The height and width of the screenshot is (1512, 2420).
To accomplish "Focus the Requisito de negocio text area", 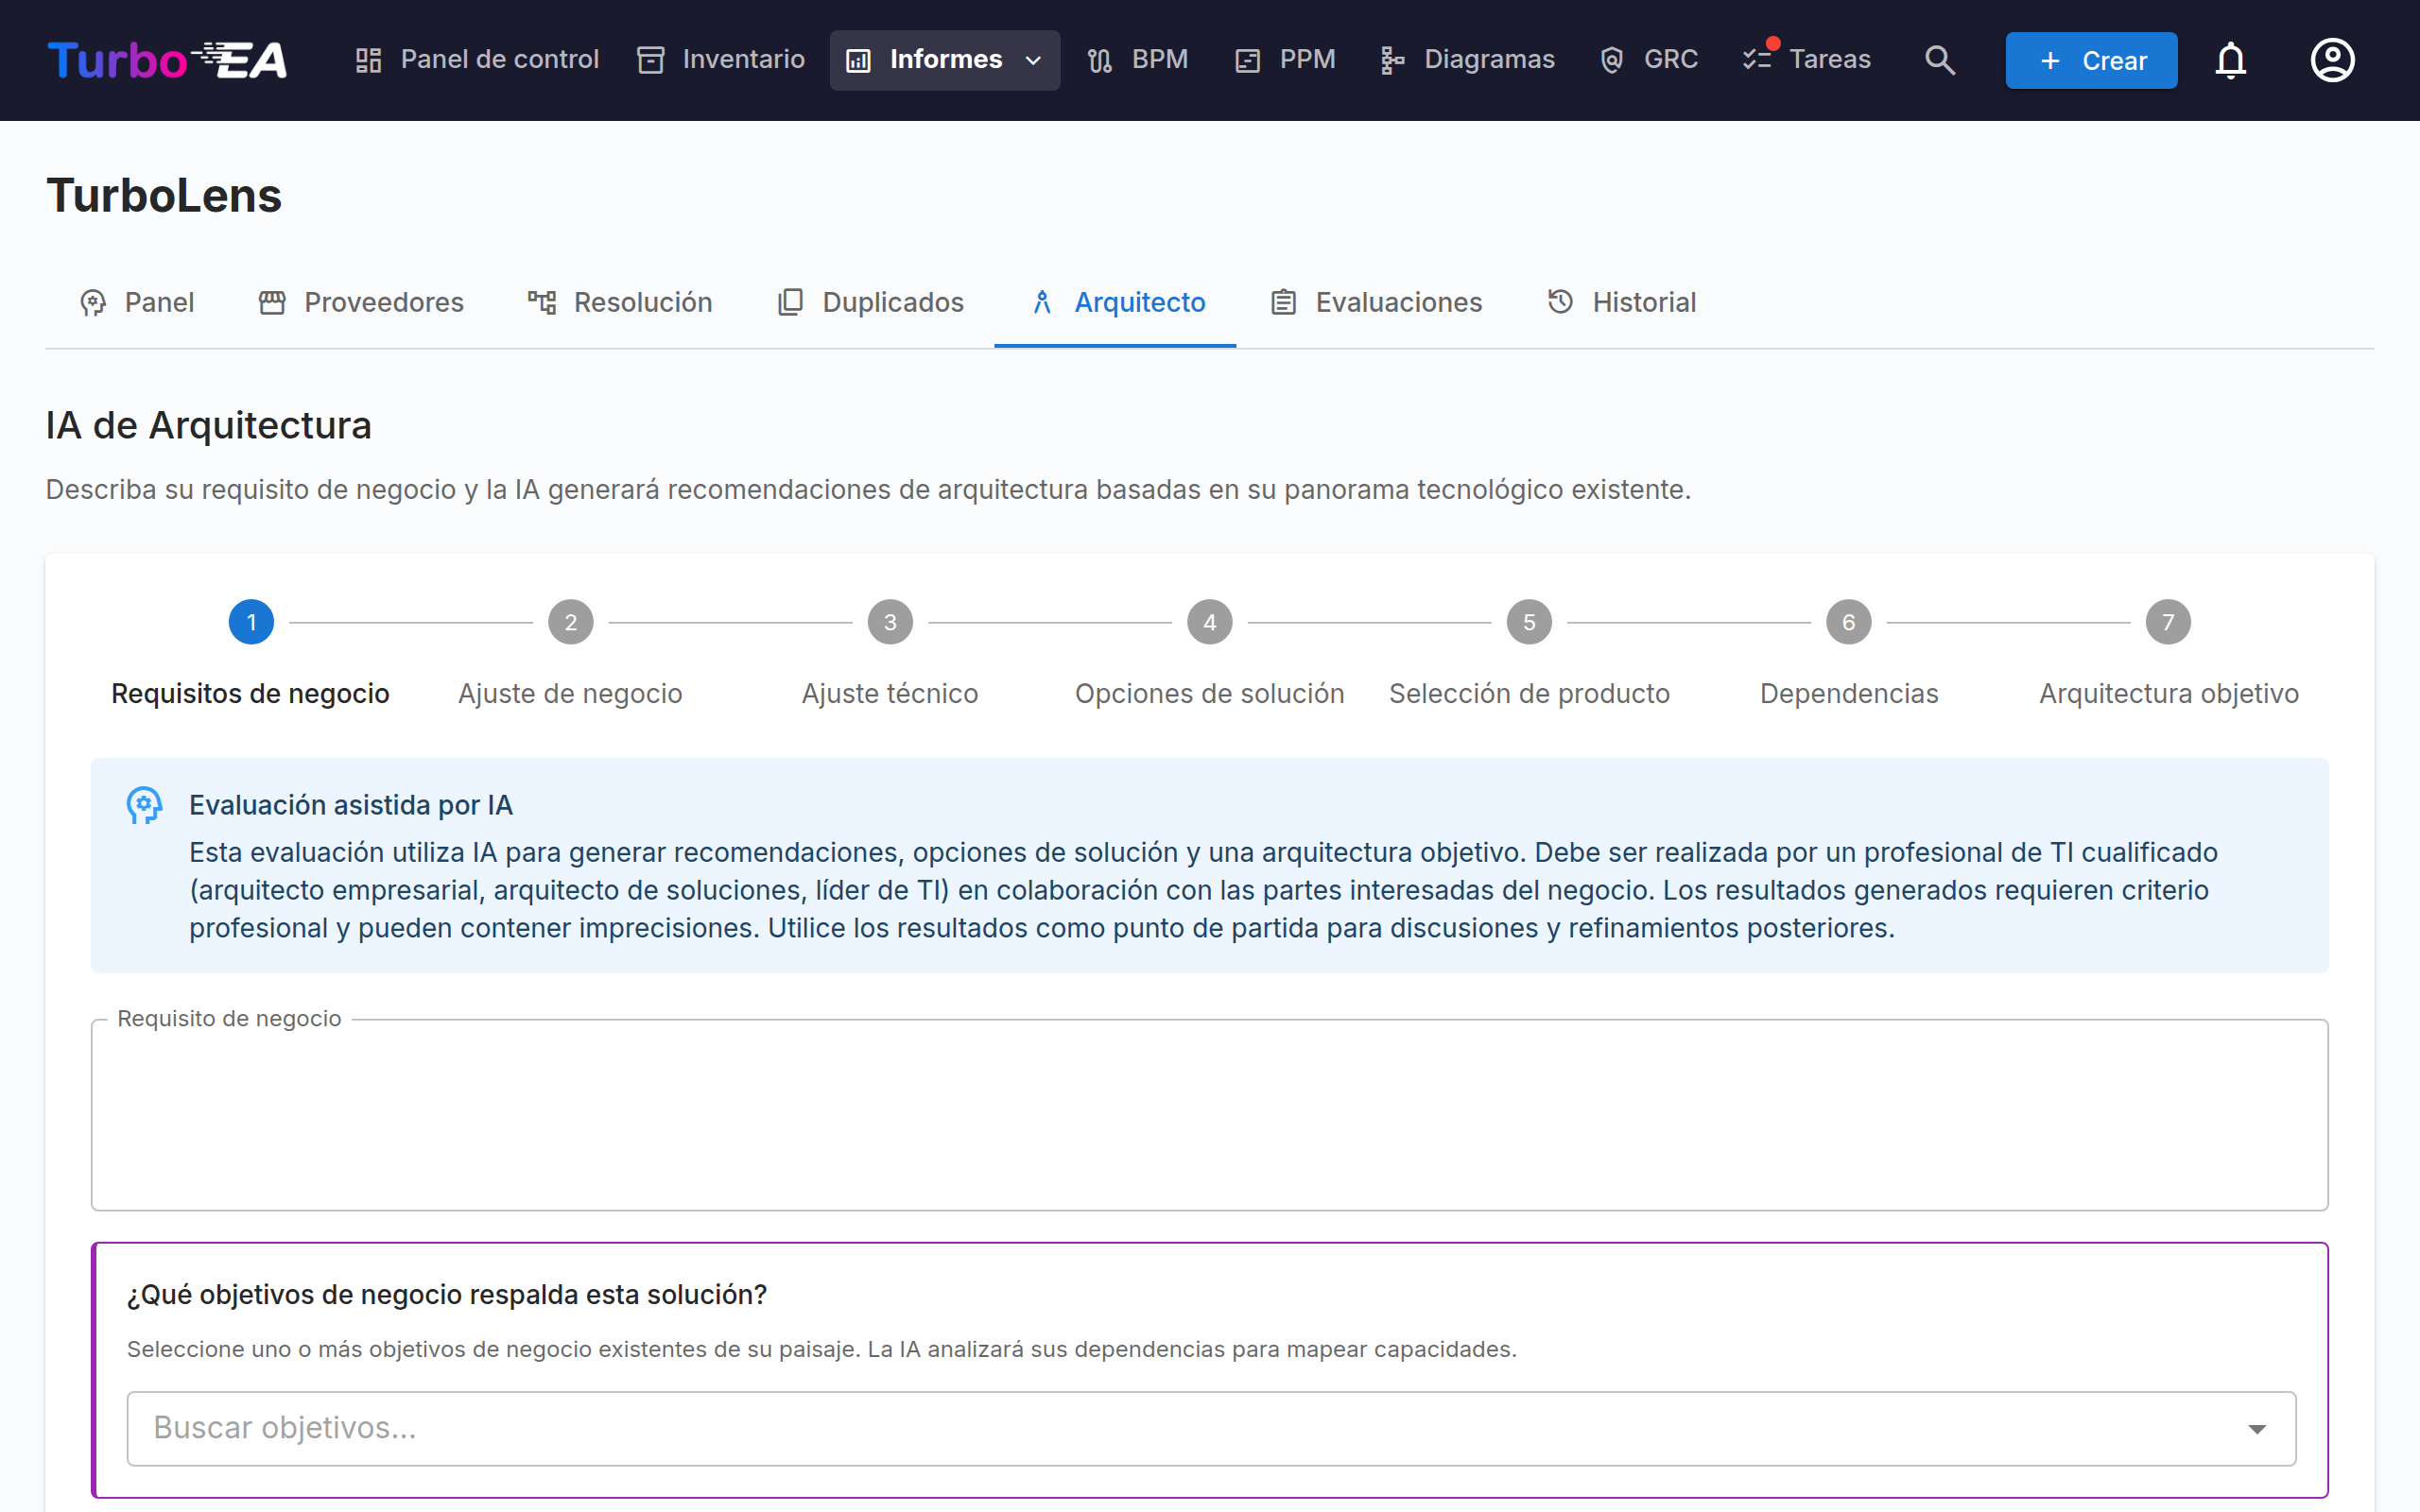I will tap(1210, 1115).
